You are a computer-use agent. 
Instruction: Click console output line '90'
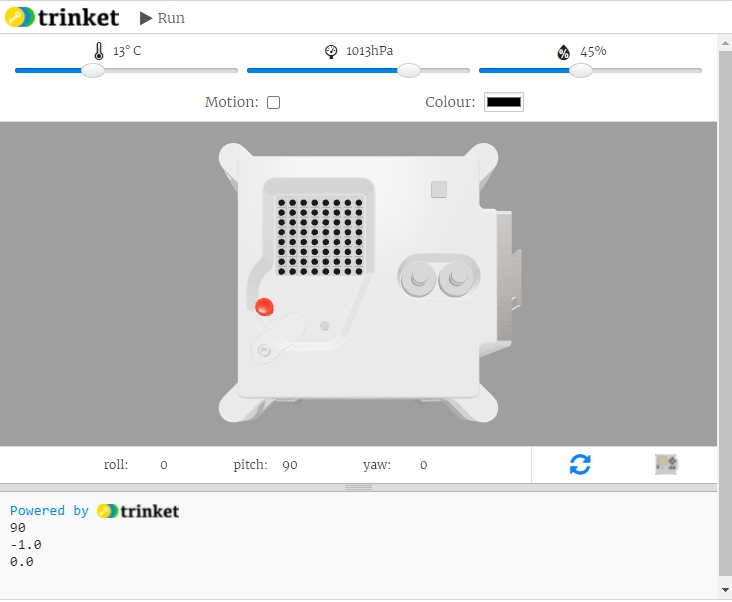coord(18,528)
